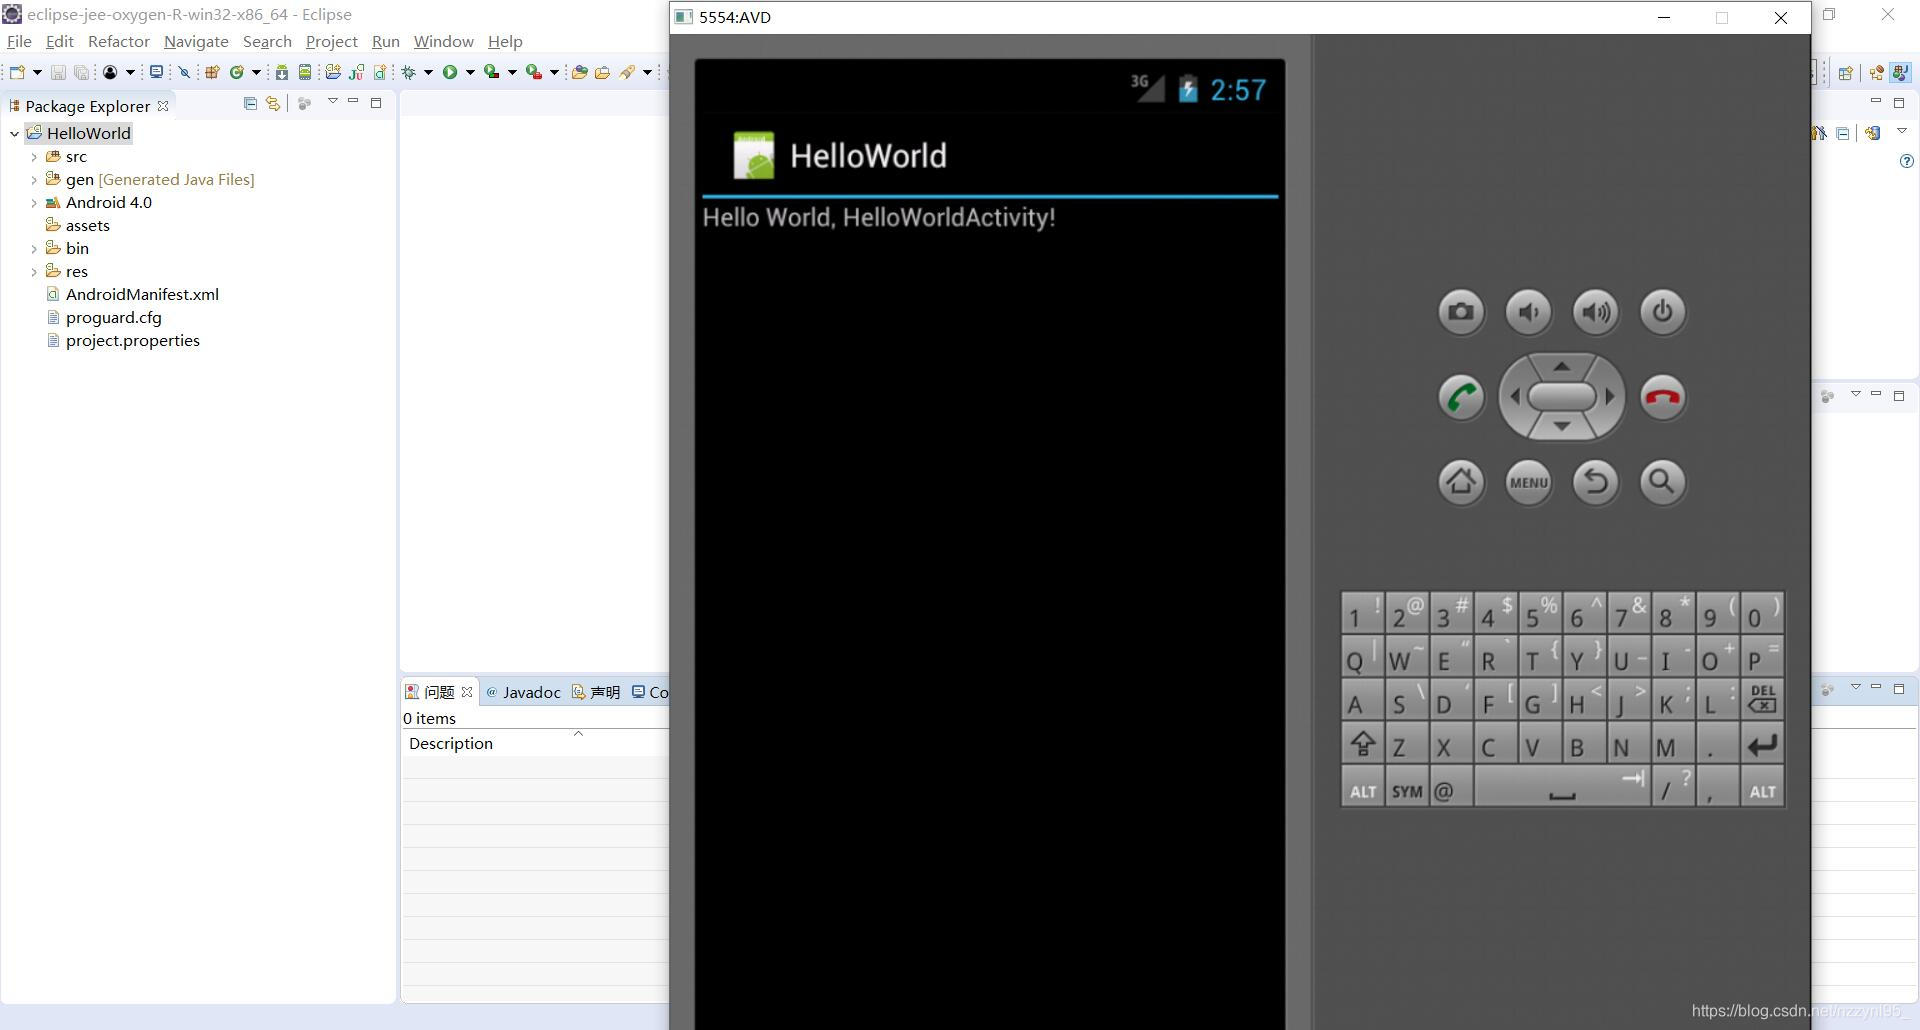Click the emulator Back button

(1596, 482)
